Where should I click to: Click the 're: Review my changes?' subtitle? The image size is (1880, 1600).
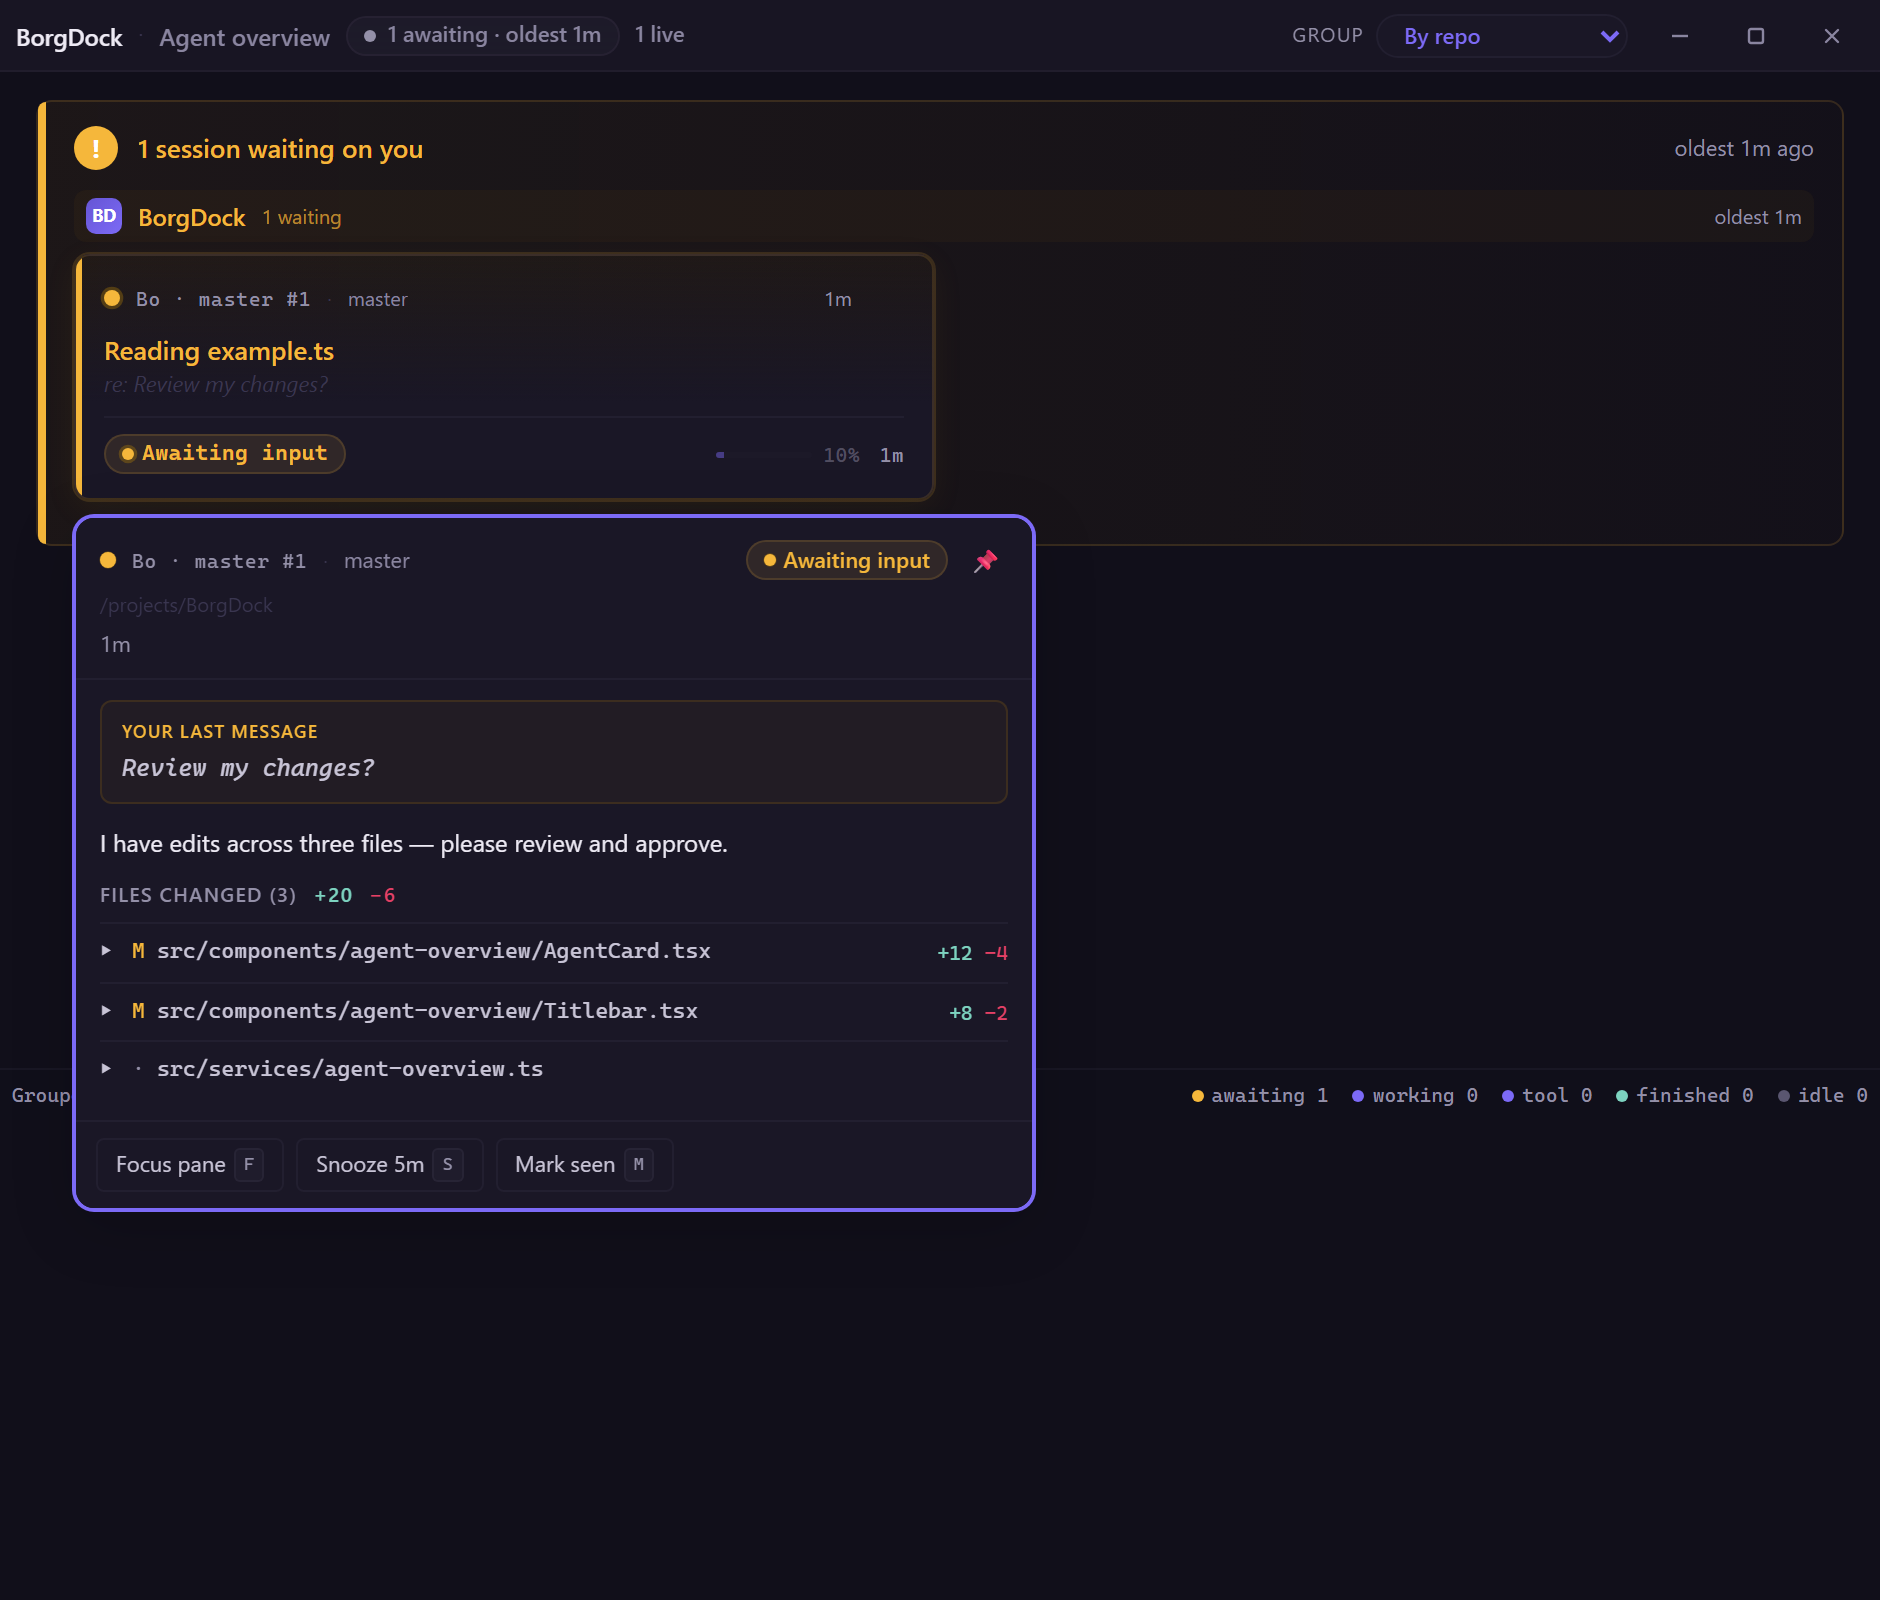(216, 385)
